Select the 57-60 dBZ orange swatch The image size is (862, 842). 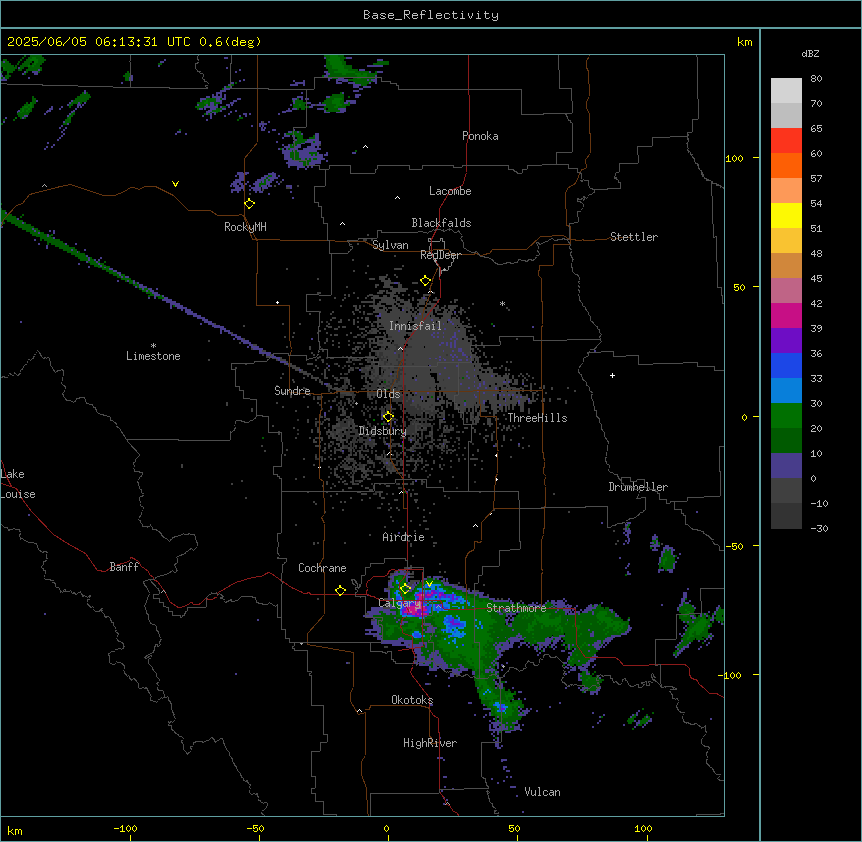tap(786, 165)
